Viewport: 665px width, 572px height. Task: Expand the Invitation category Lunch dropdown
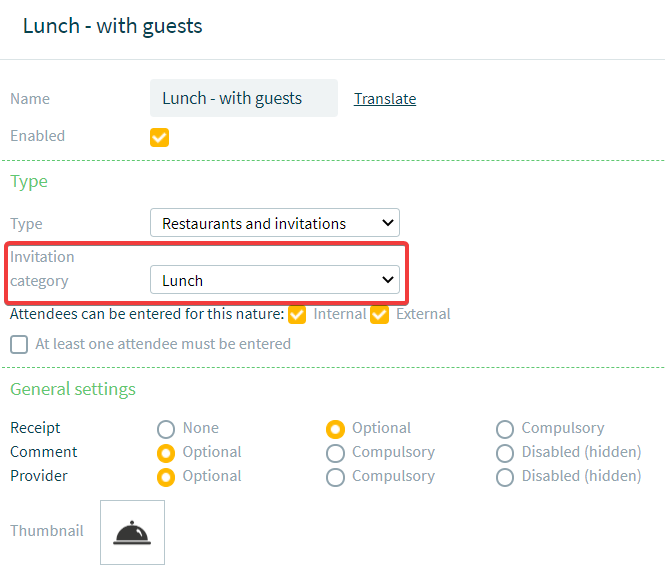275,279
